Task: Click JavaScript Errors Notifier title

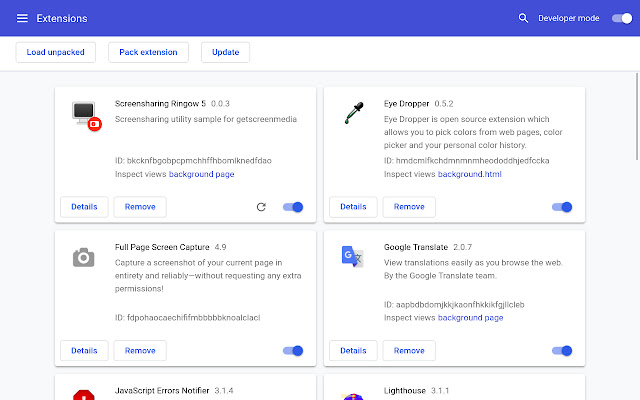Action: point(162,391)
